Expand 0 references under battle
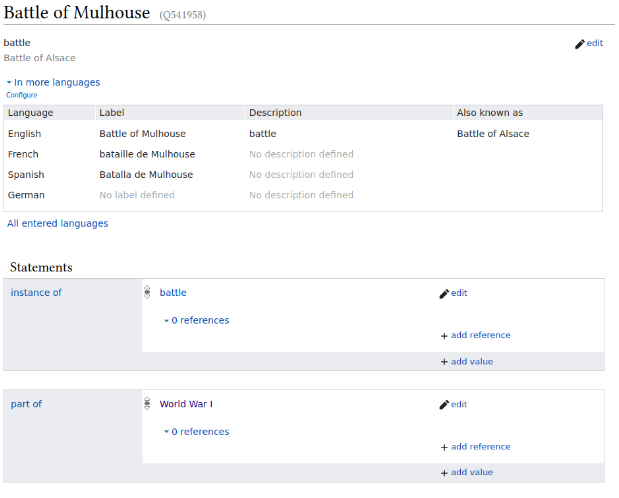 197,321
